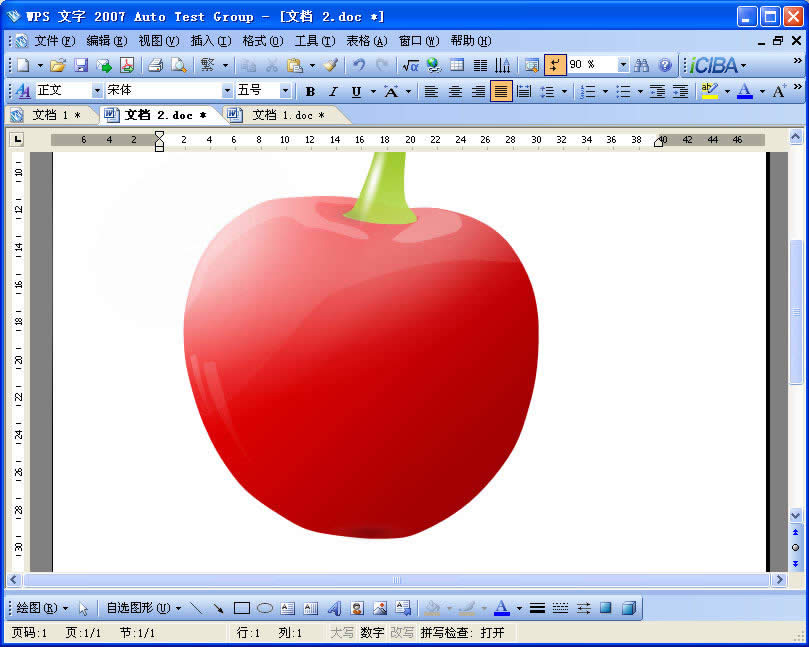Insert WordArt from the drawing toolbar
This screenshot has height=647, width=809.
(x=334, y=608)
